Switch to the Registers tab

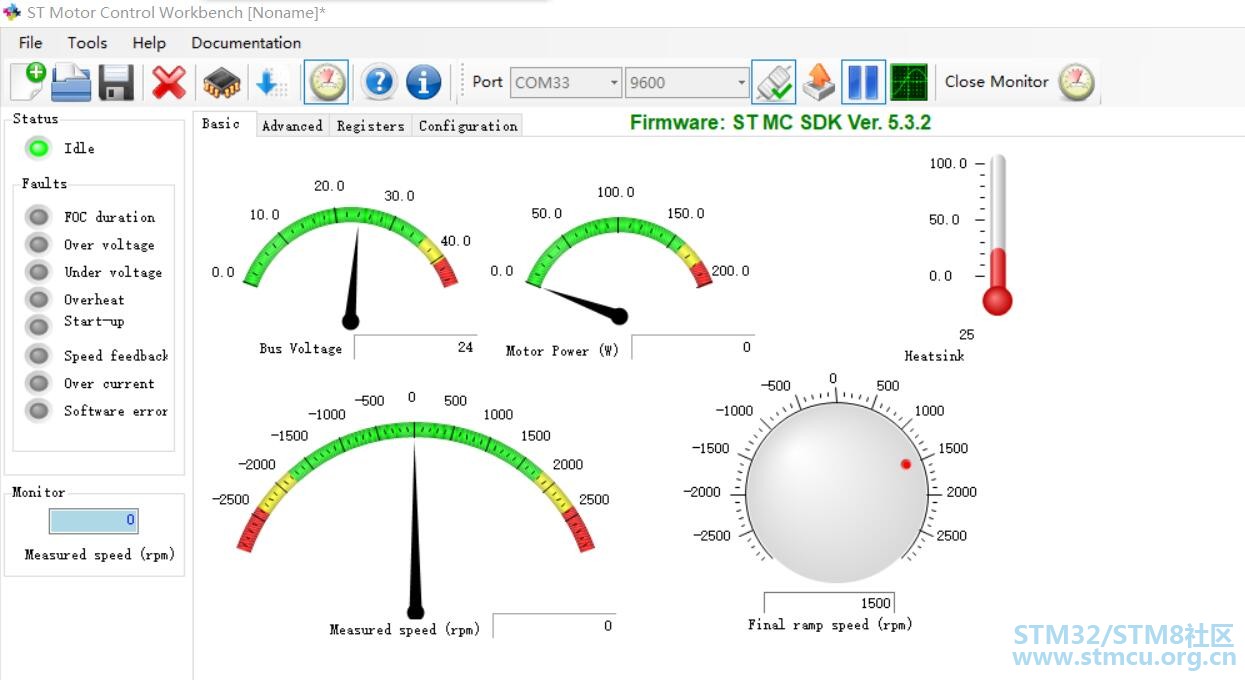pos(370,125)
